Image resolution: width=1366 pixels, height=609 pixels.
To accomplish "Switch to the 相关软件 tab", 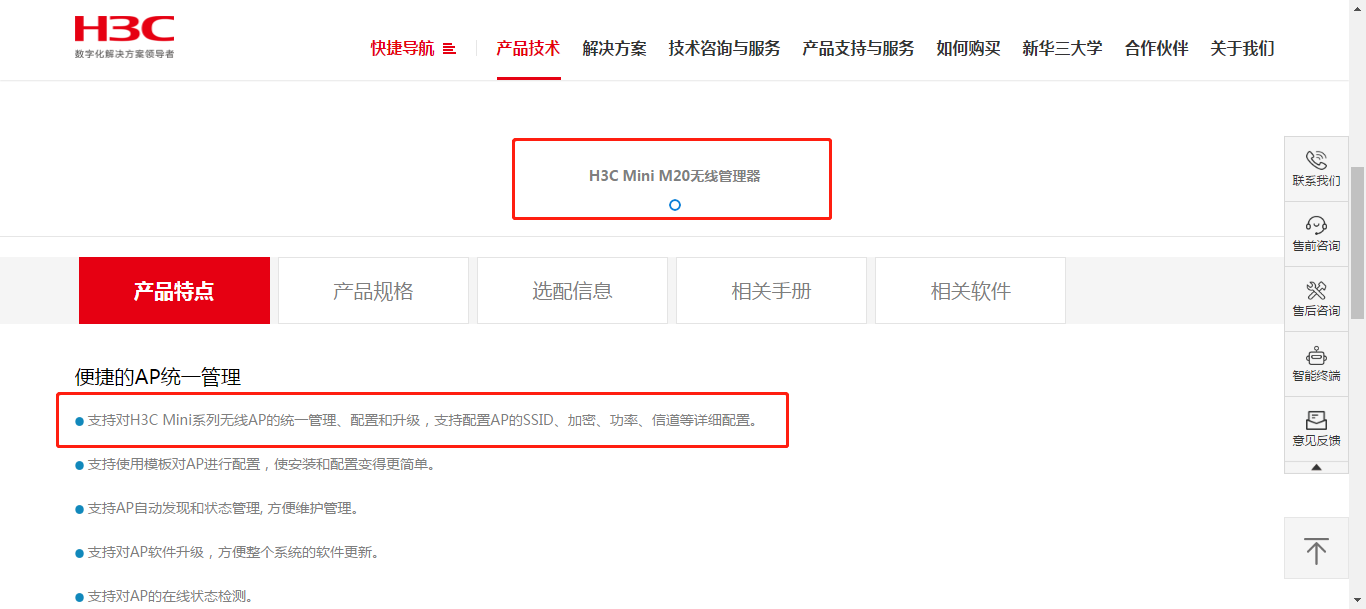I will click(970, 291).
